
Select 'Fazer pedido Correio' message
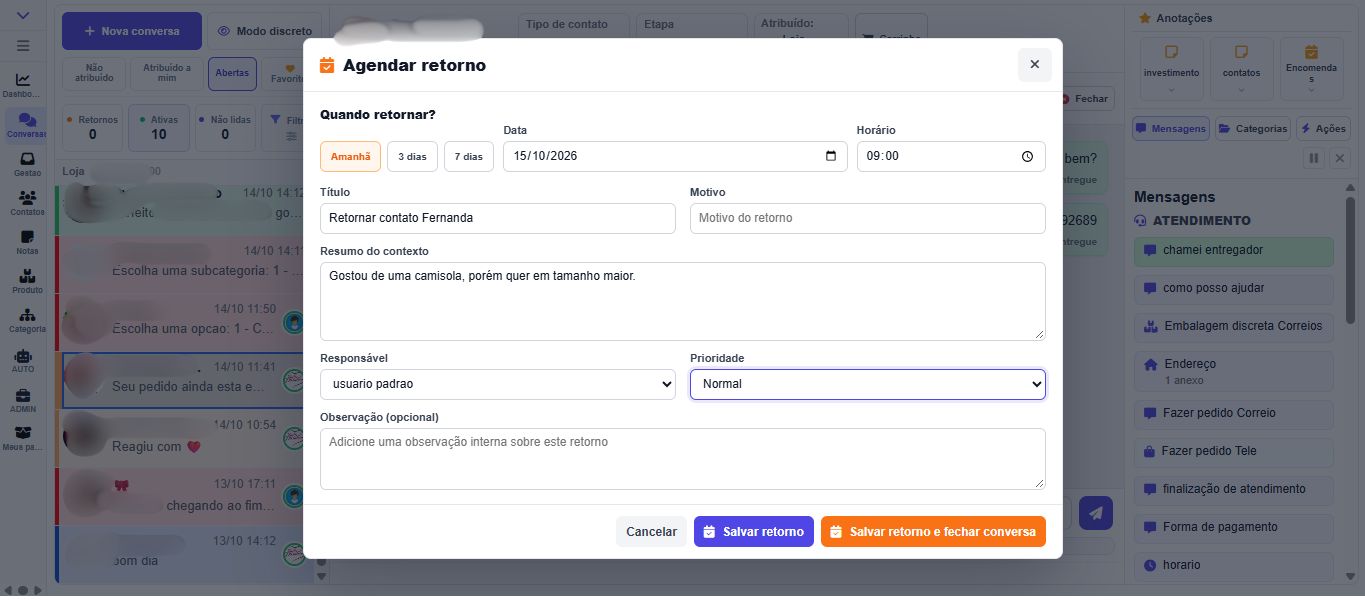(1234, 414)
